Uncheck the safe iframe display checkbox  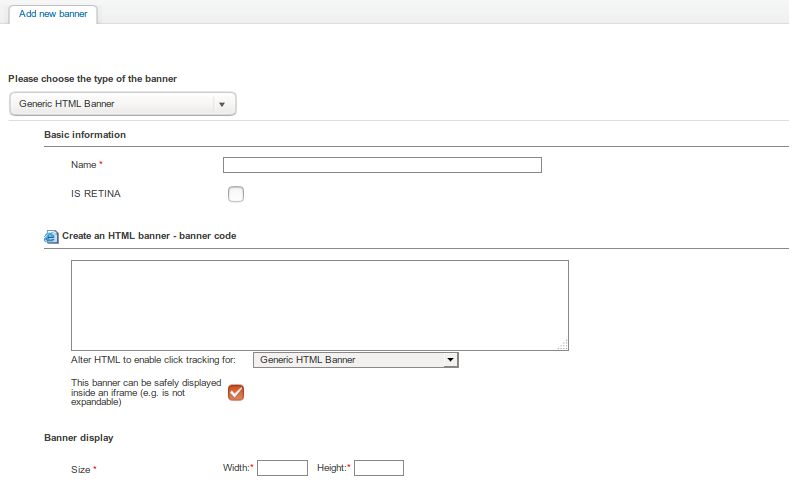(236, 392)
